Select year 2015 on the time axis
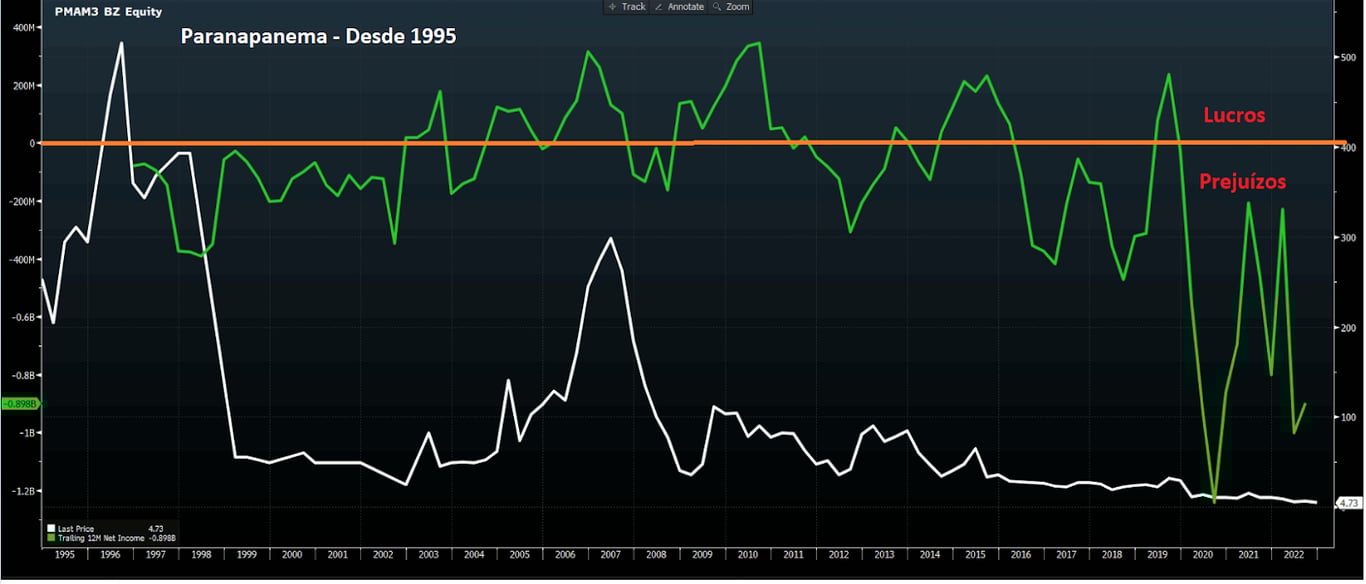The width and height of the screenshot is (1366, 584). [x=975, y=553]
